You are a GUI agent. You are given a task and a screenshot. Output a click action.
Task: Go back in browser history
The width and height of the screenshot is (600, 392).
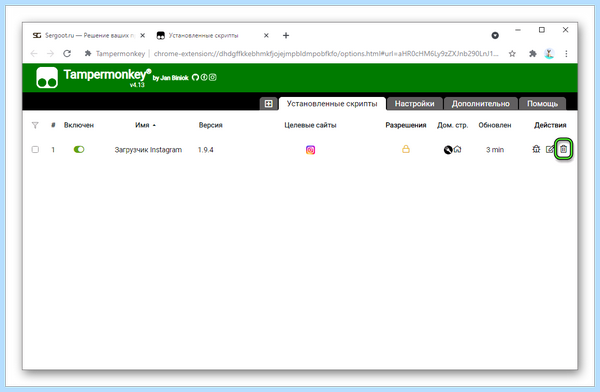click(x=34, y=54)
